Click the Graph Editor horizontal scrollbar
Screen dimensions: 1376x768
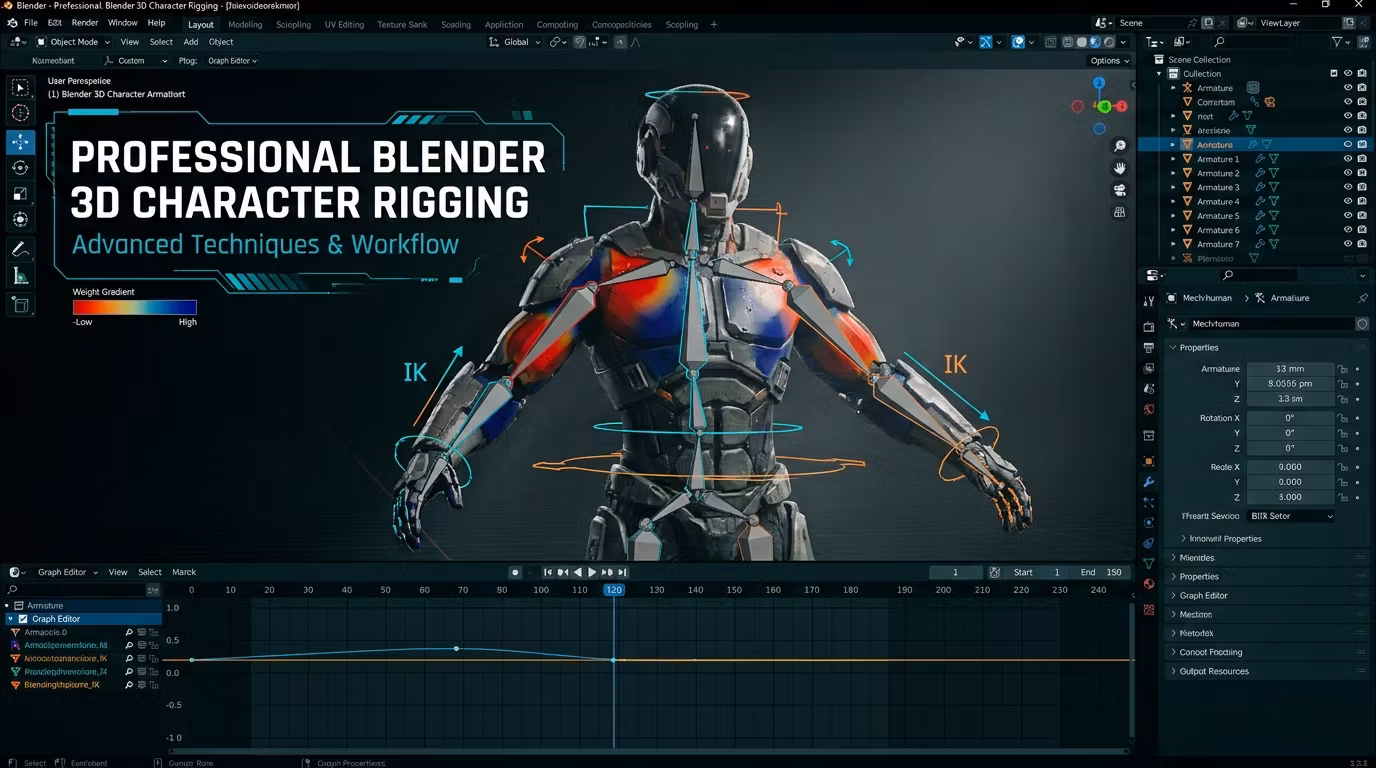click(x=648, y=751)
